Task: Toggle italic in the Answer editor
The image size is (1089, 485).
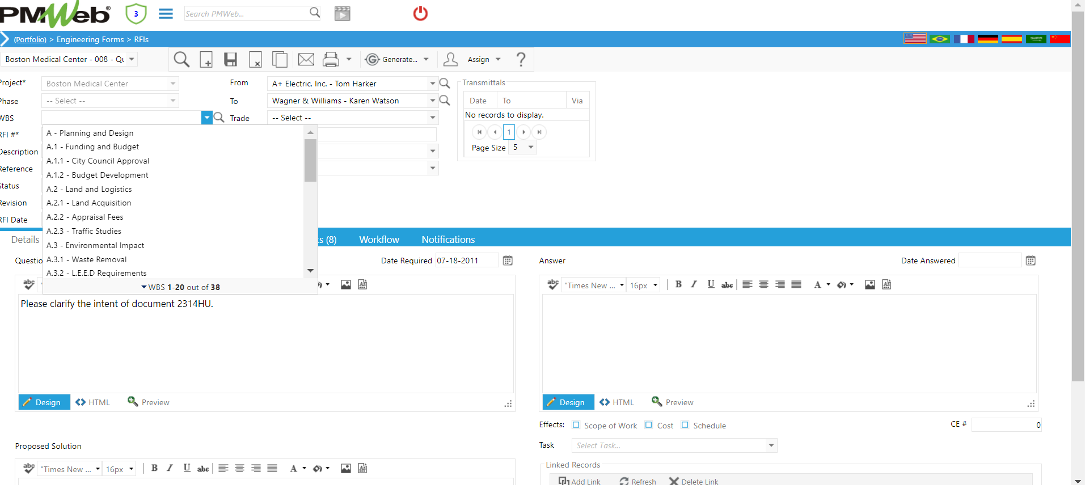Action: [x=694, y=284]
